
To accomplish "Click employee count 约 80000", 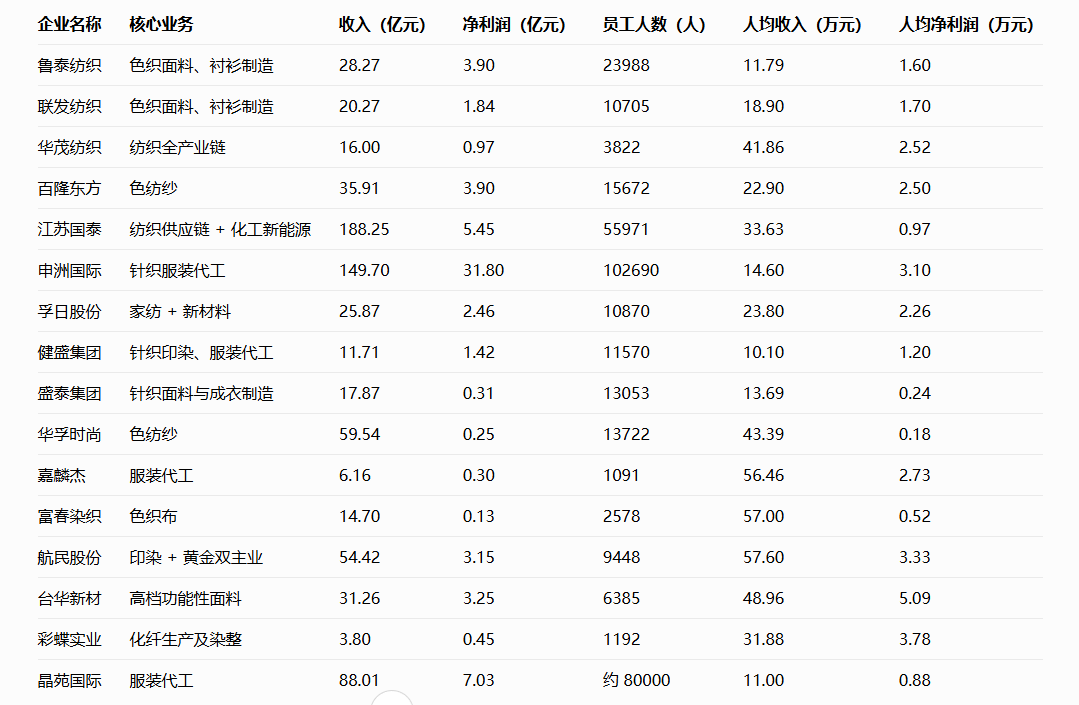I will pyautogui.click(x=637, y=680).
